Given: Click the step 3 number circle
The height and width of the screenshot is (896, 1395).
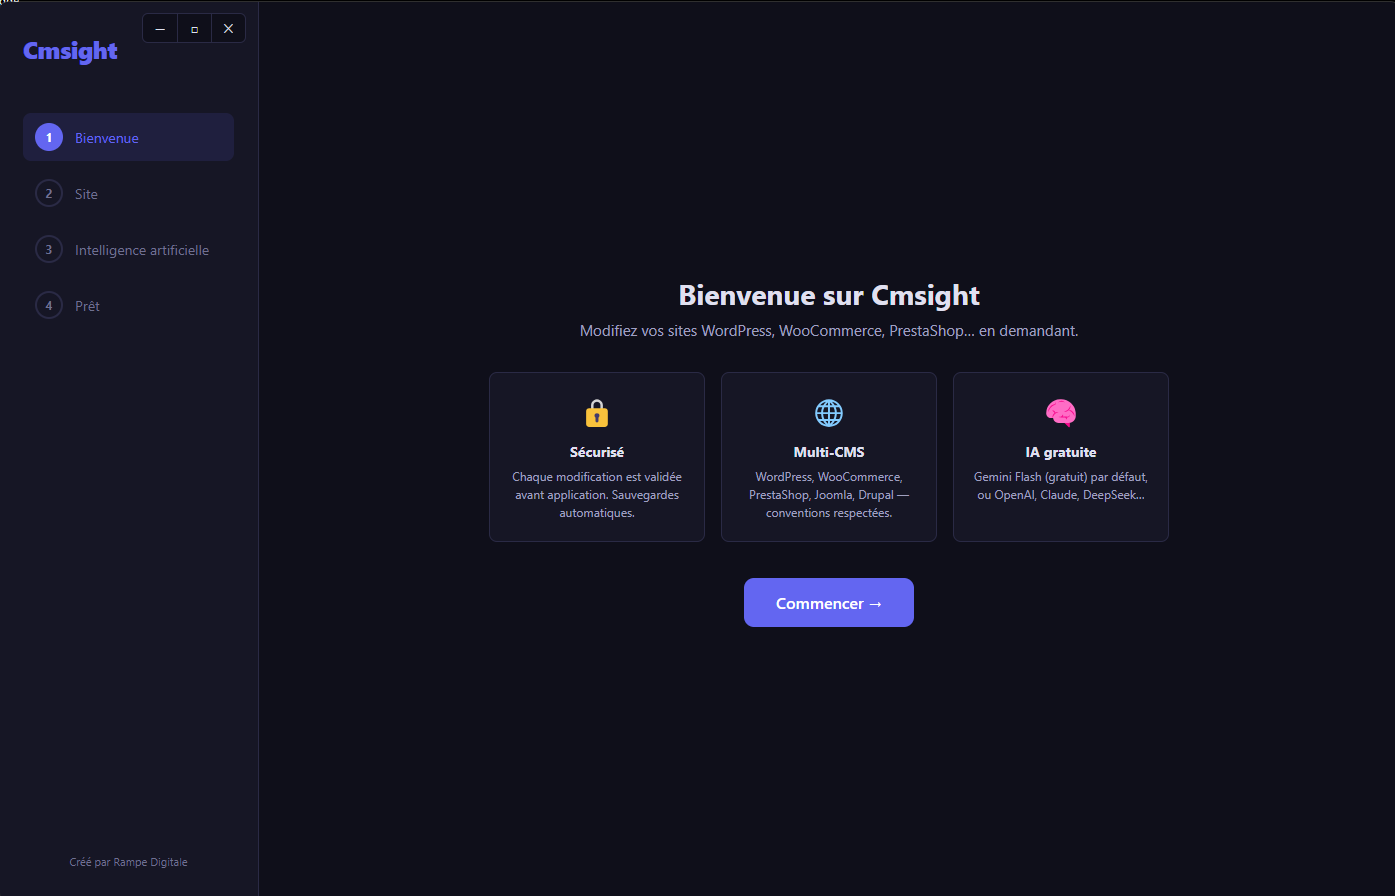Looking at the screenshot, I should click(49, 249).
